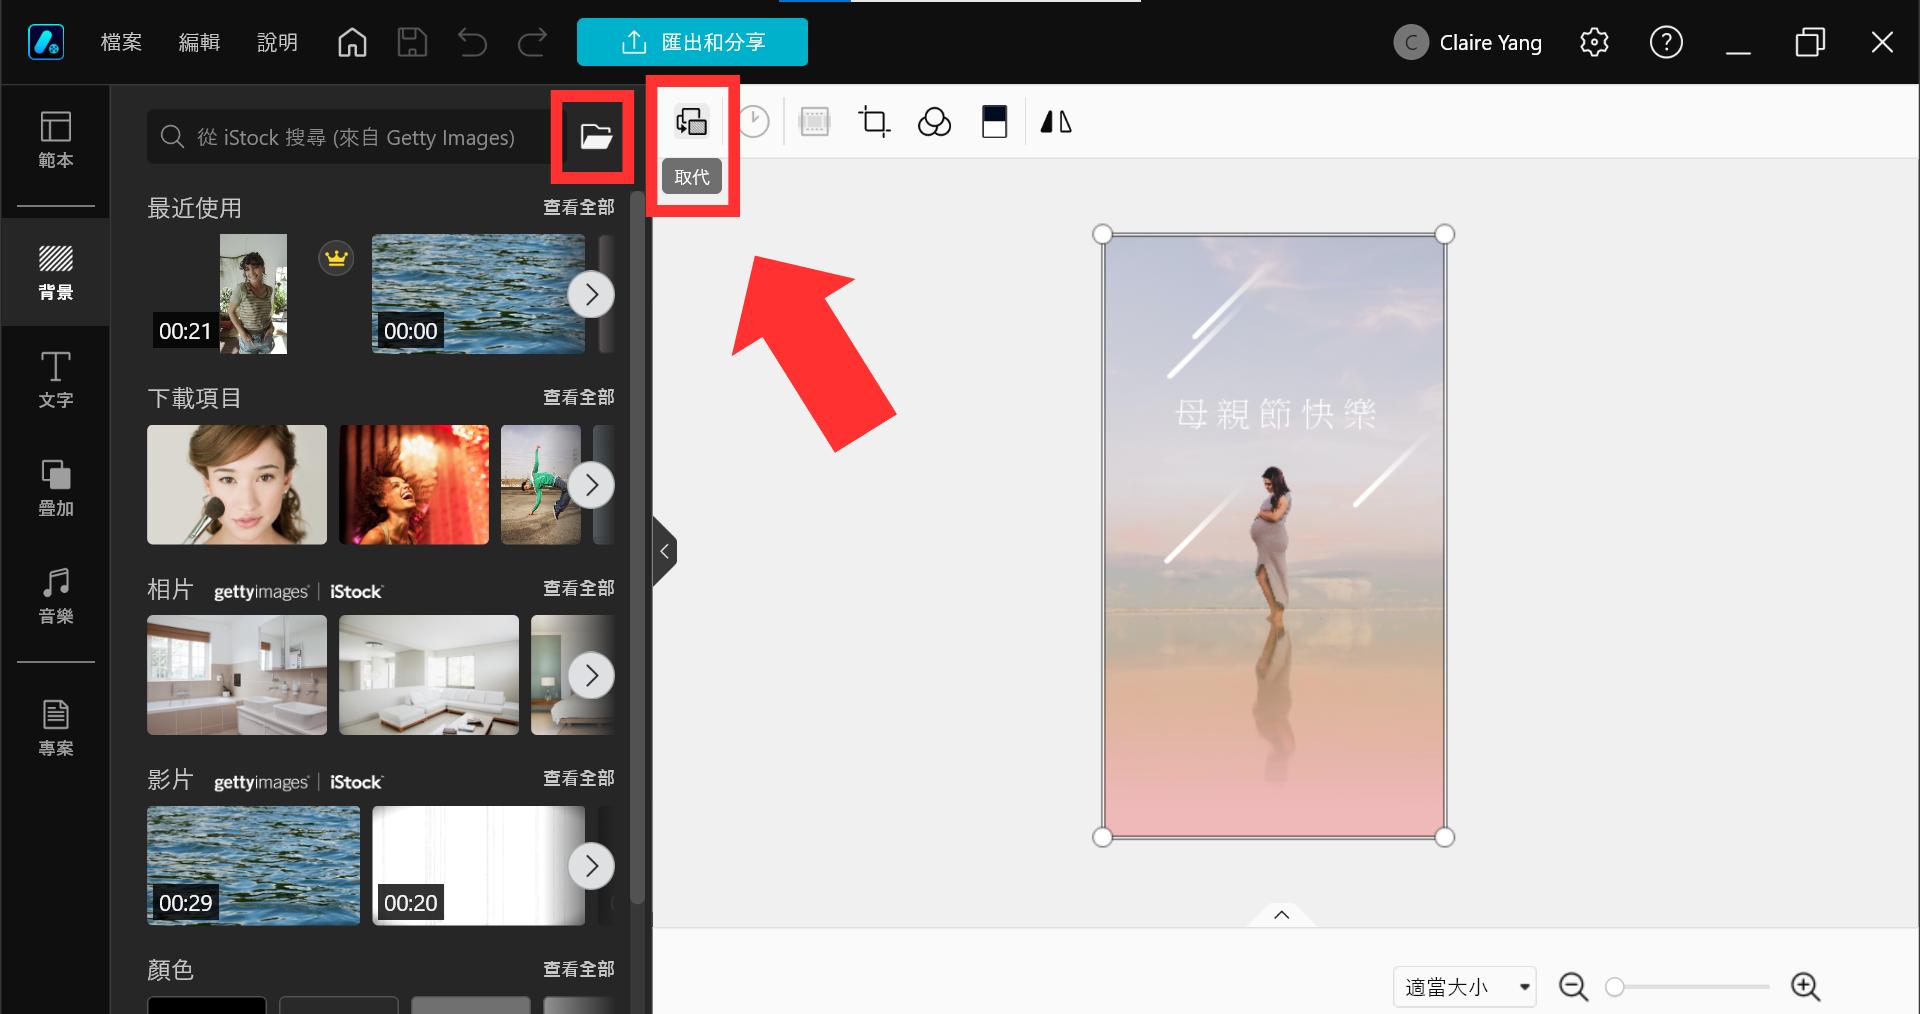Click the Claire Yang account avatar
The width and height of the screenshot is (1920, 1014).
pos(1411,42)
